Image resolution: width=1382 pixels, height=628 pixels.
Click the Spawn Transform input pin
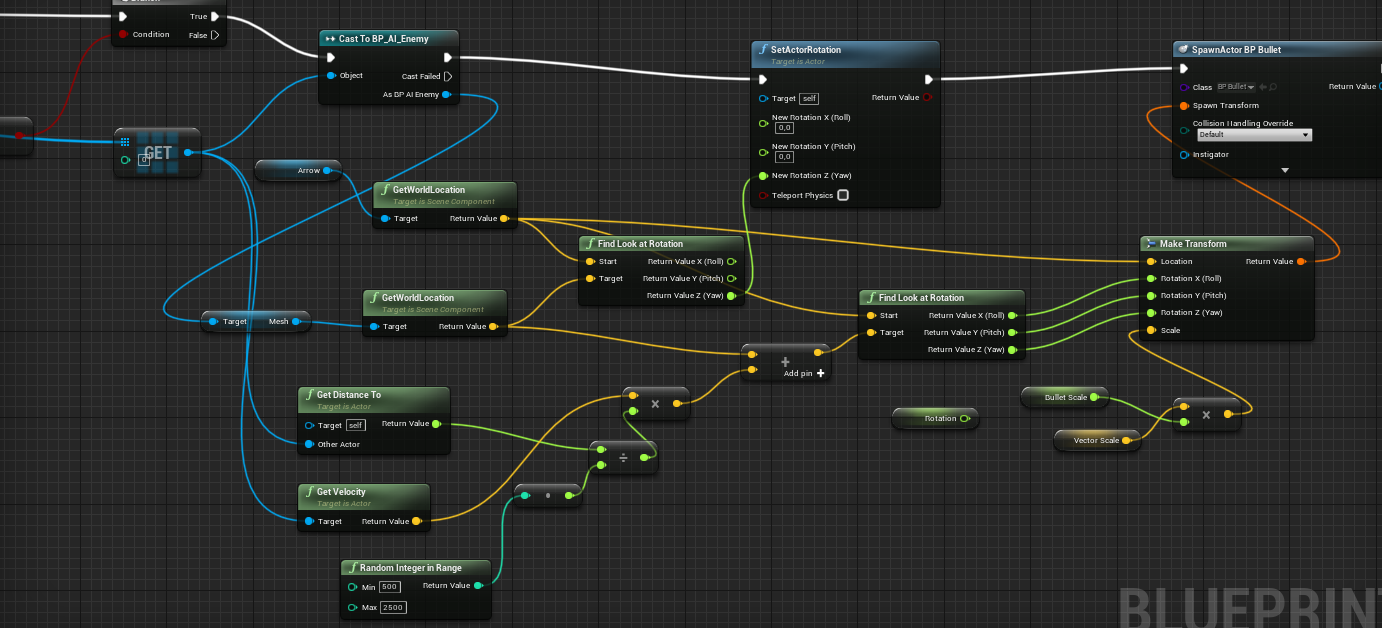pyautogui.click(x=1184, y=106)
